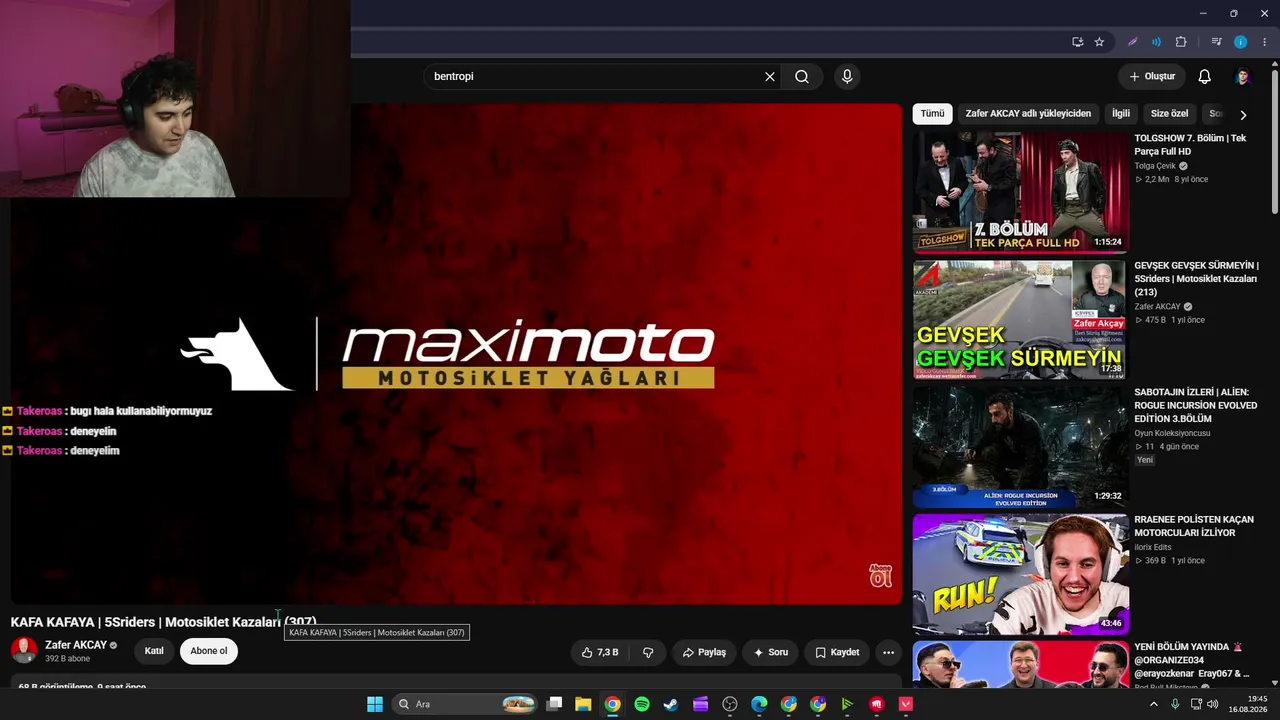Open Task View on the taskbar
Screen dimensions: 1280x720
pos(554,704)
